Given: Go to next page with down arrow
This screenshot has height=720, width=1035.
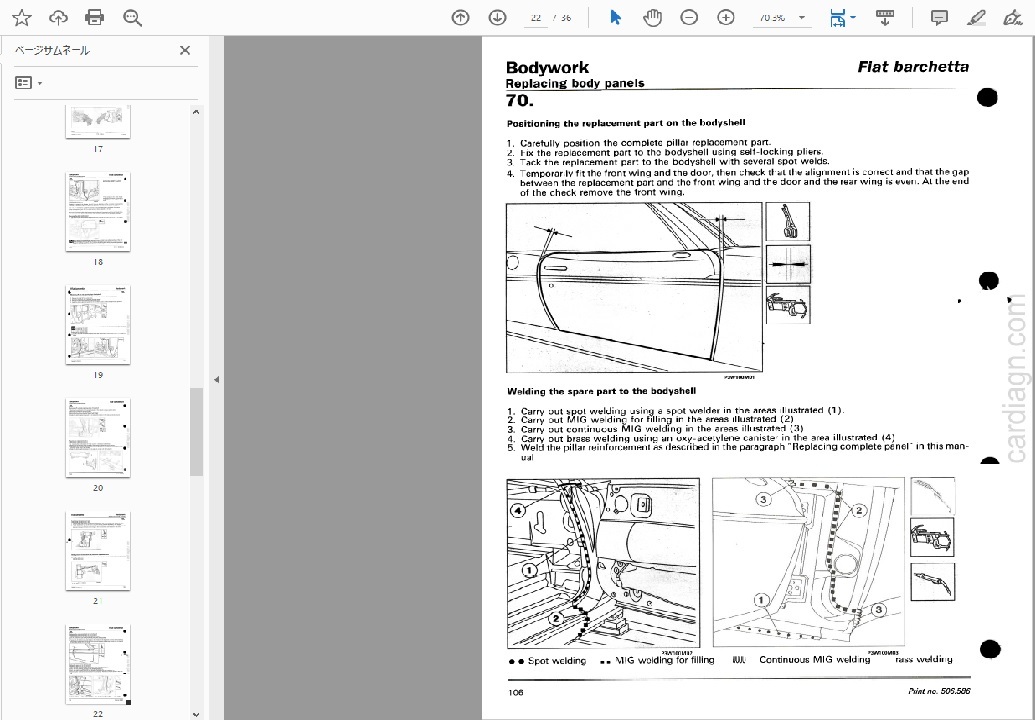Looking at the screenshot, I should coord(497,18).
